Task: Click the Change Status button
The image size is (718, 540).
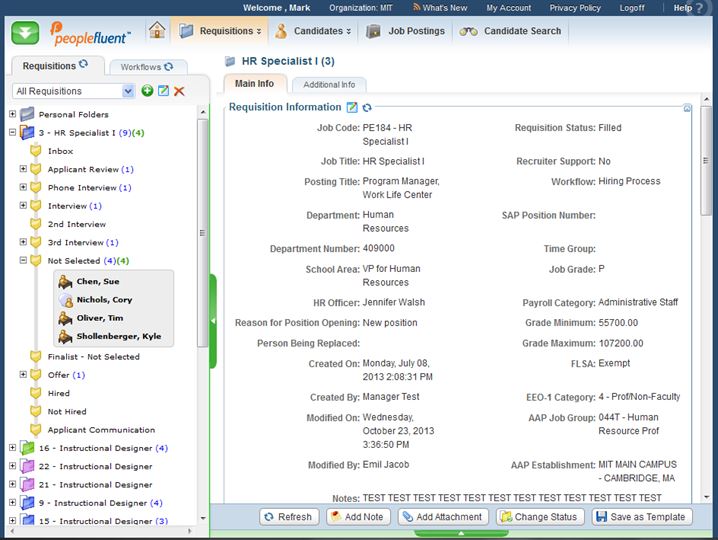Action: [538, 517]
